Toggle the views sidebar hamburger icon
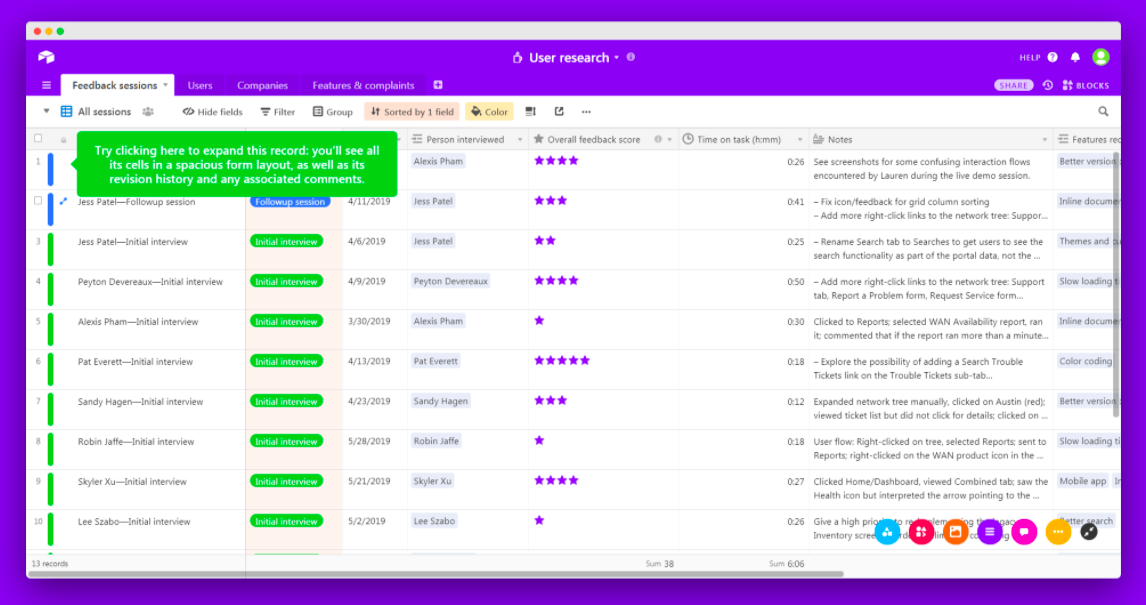 [x=46, y=85]
